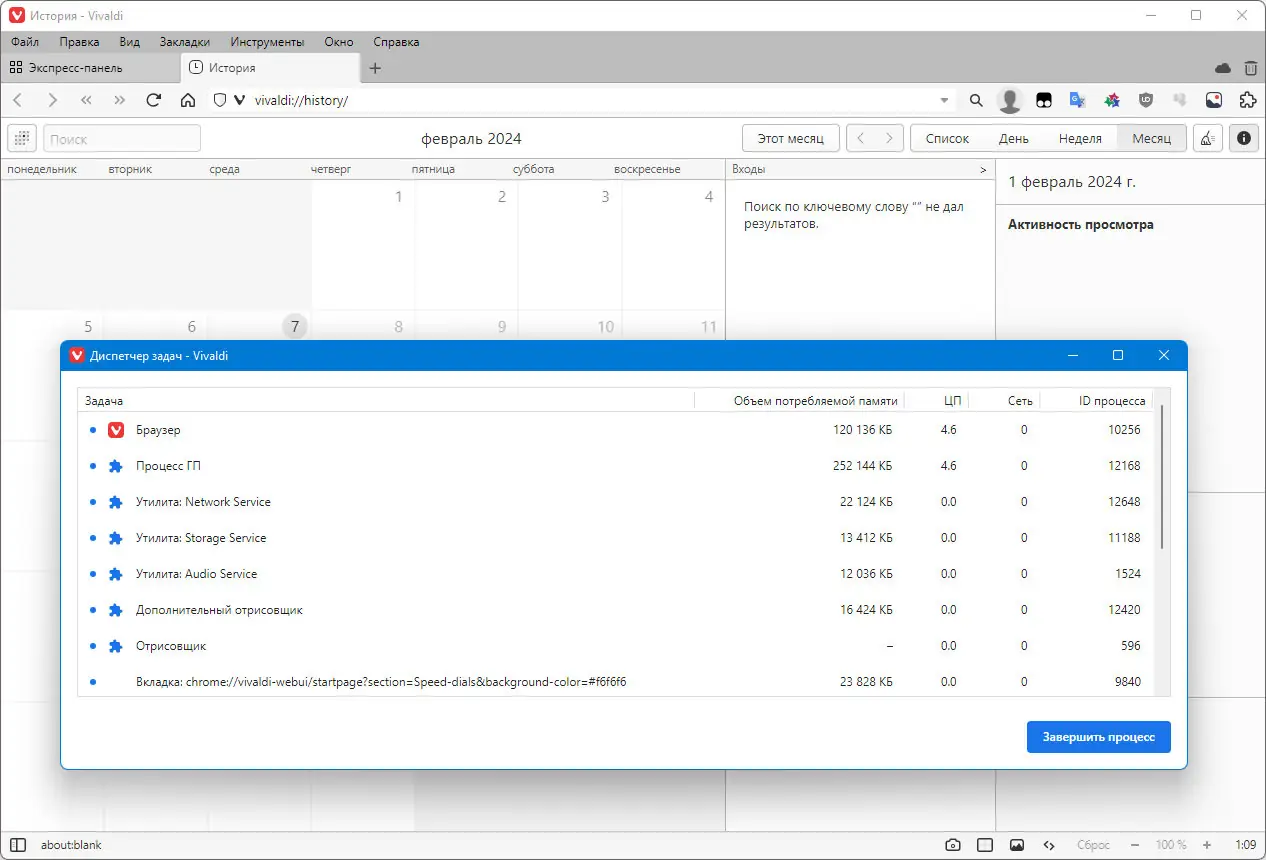Open the uBlock Origin shield extension
The height and width of the screenshot is (860, 1266).
tap(1146, 100)
